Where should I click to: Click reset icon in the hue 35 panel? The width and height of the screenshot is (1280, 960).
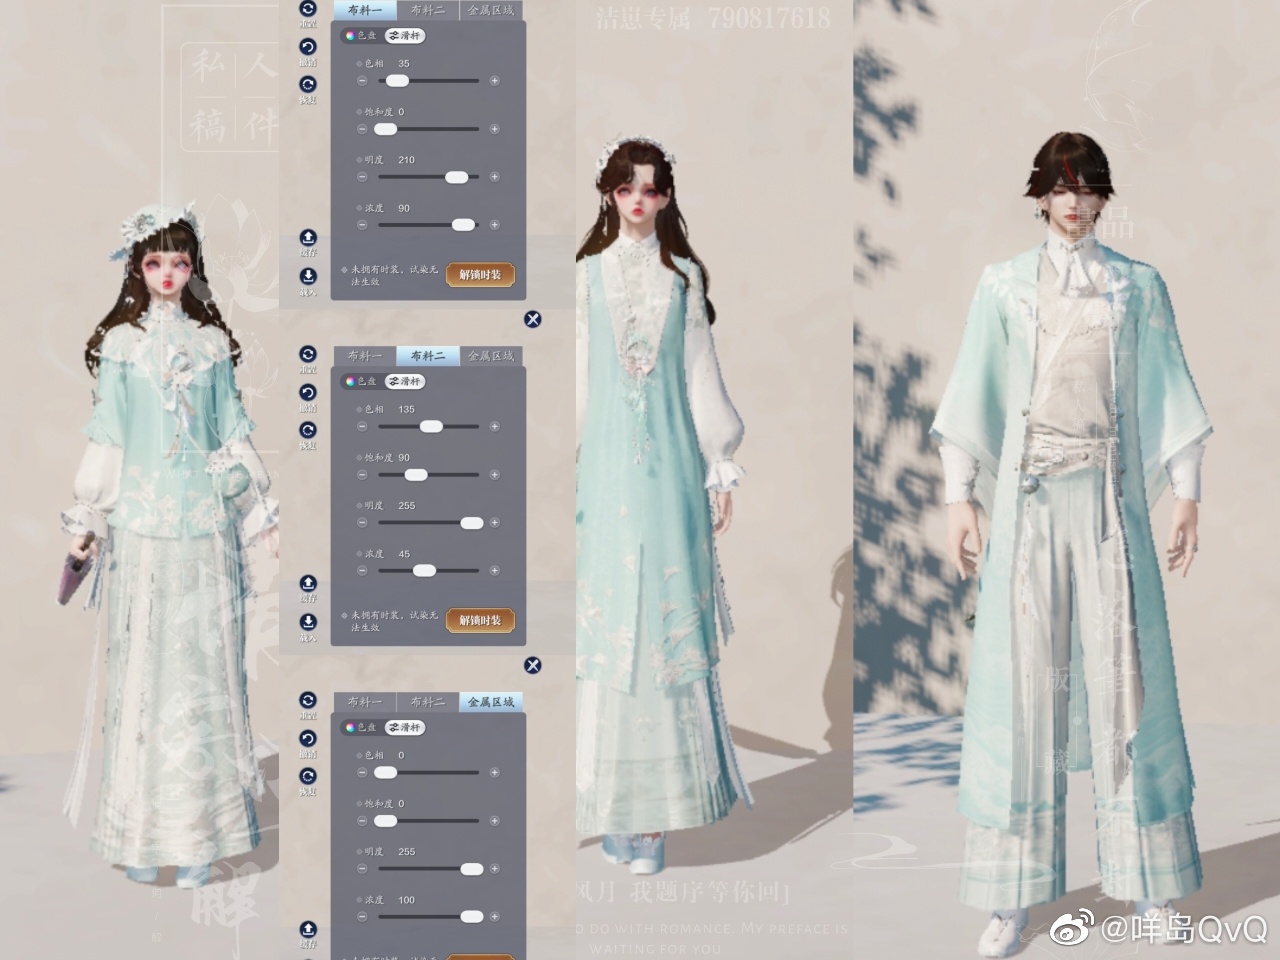tap(308, 8)
